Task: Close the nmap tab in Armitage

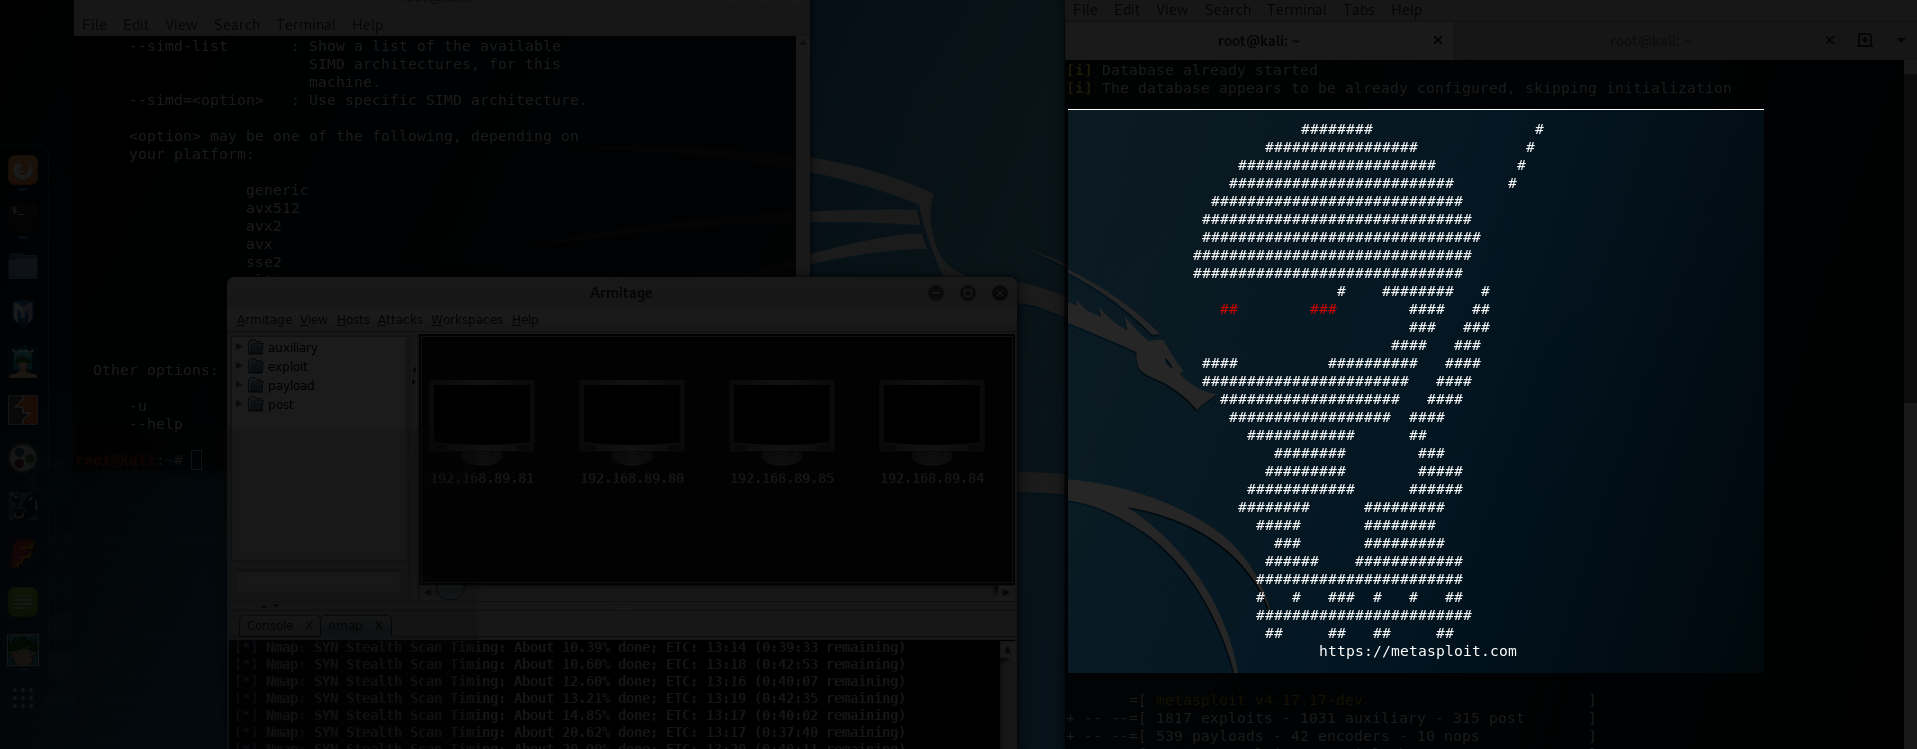Action: [x=379, y=625]
